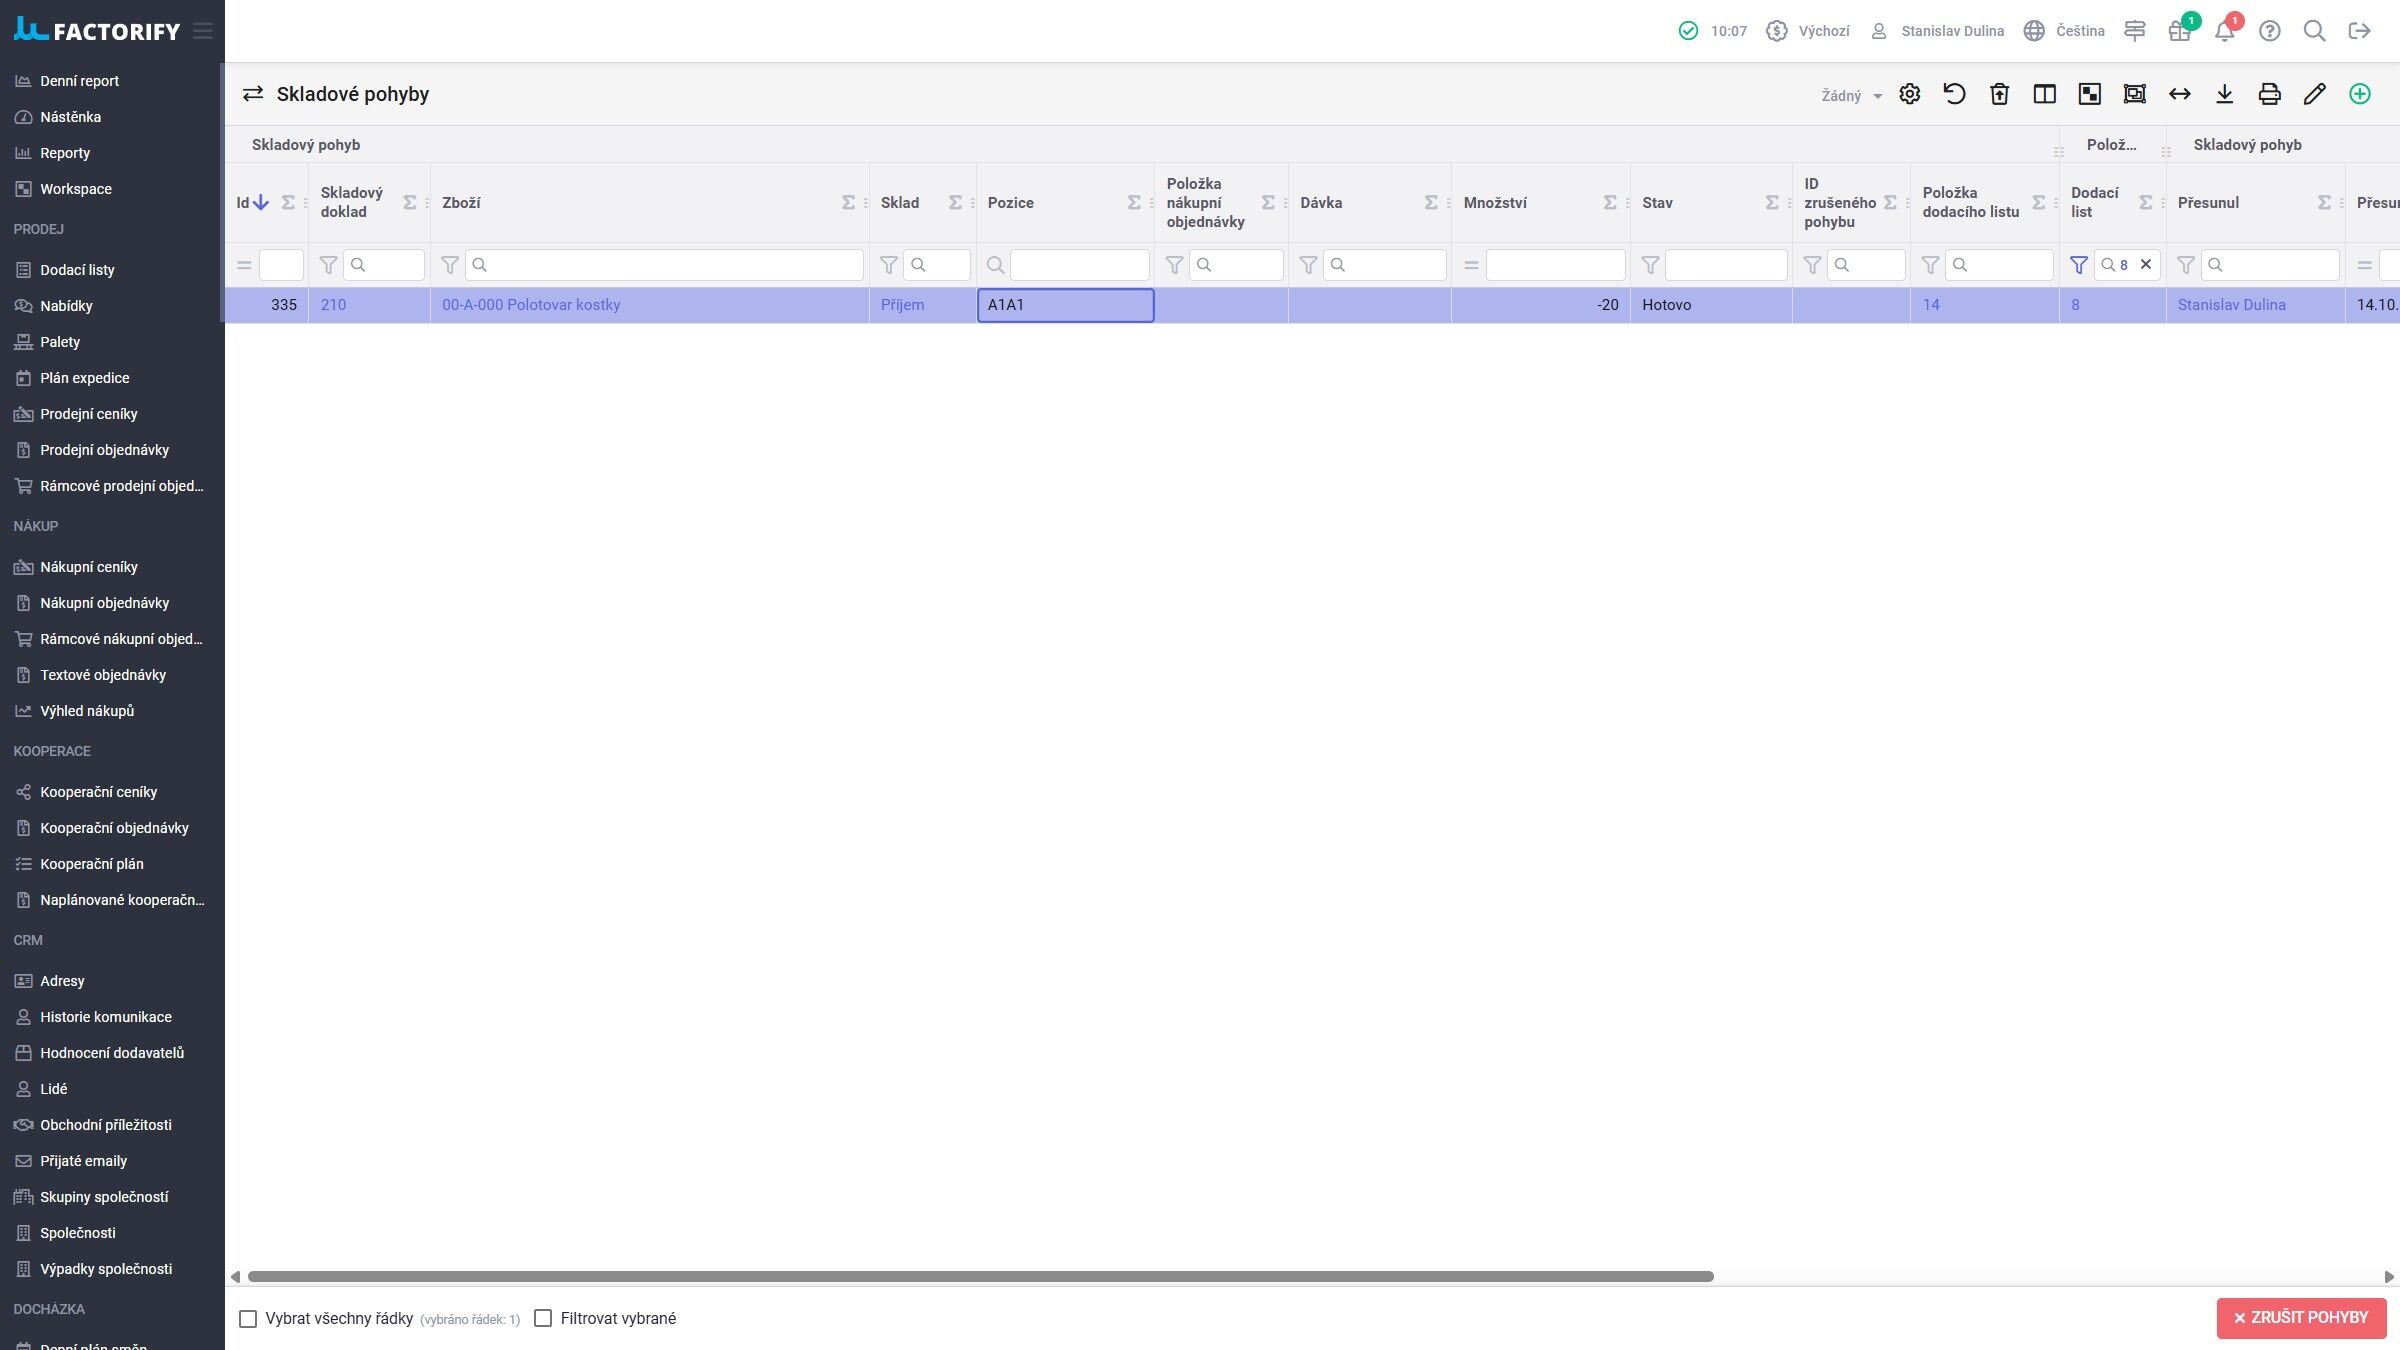Open the 00-A-000 Polotovar kostky link
Image resolution: width=2400 pixels, height=1350 pixels.
coord(531,305)
